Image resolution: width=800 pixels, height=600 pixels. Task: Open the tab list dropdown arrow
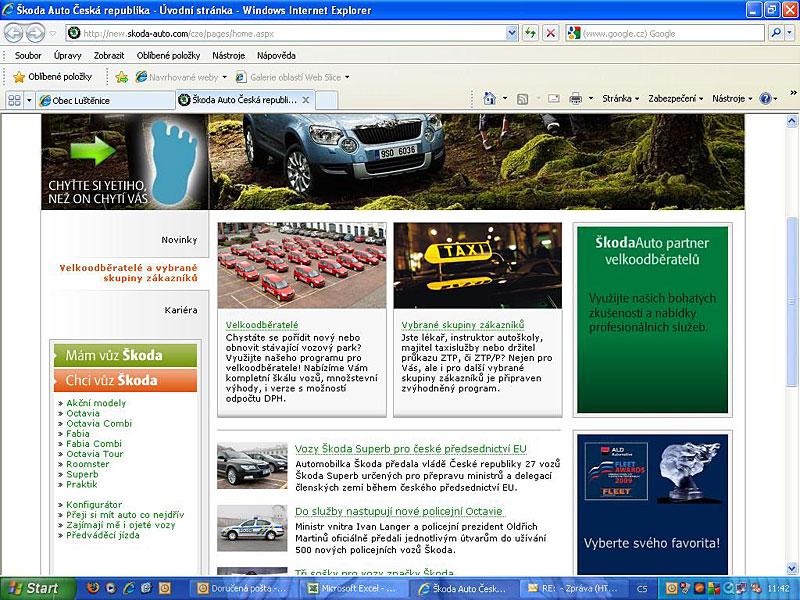pos(29,100)
